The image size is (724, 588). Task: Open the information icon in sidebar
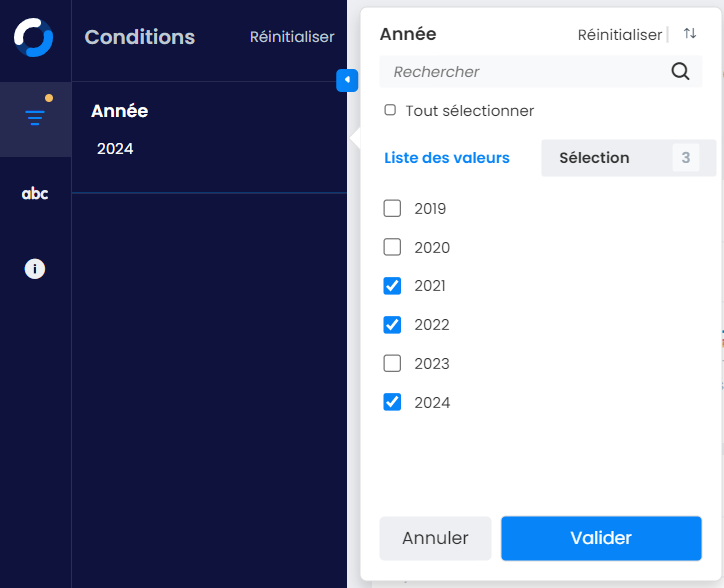tap(35, 269)
